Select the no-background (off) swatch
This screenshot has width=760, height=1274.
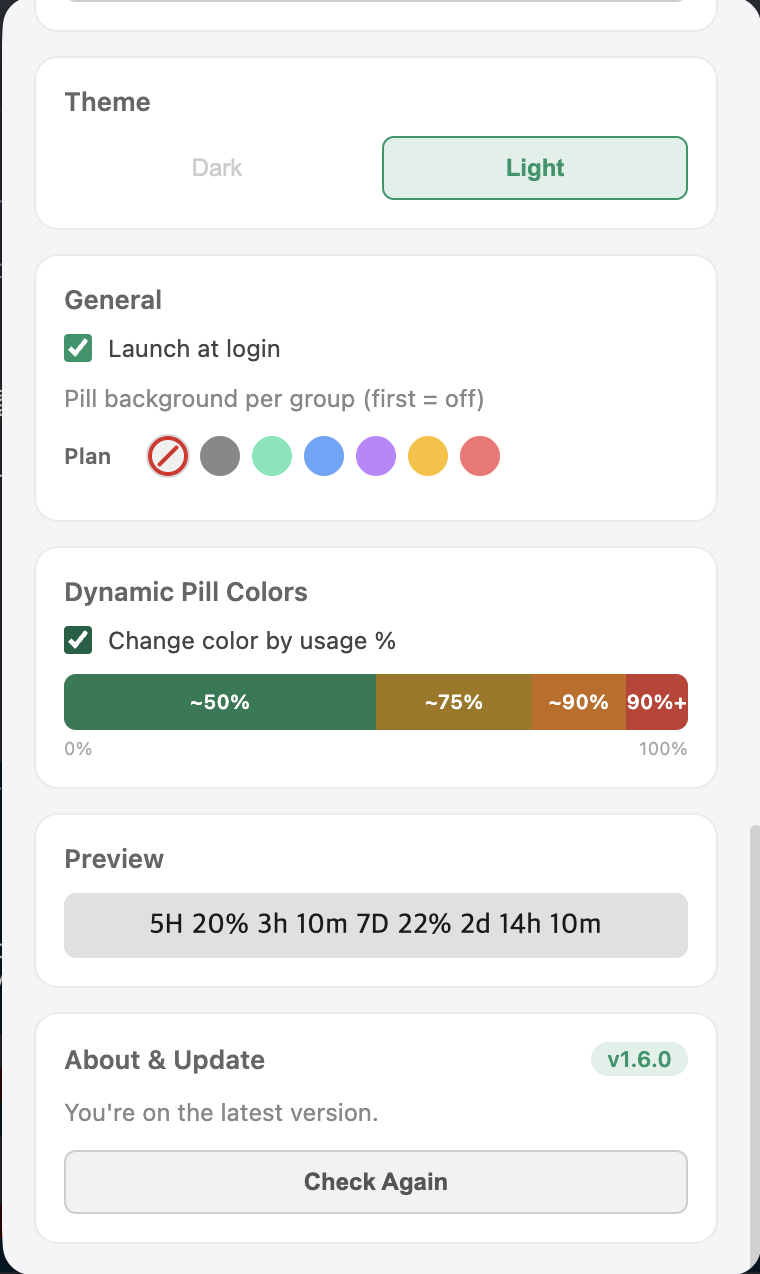pyautogui.click(x=168, y=457)
